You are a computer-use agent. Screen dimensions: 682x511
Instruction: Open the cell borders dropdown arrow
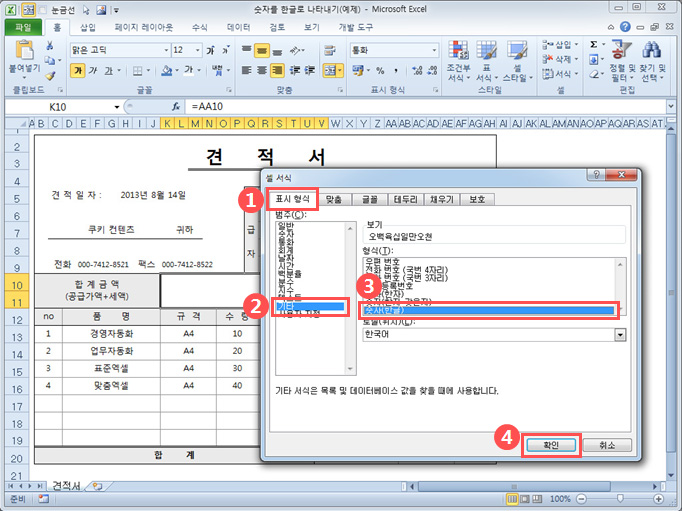[x=148, y=70]
